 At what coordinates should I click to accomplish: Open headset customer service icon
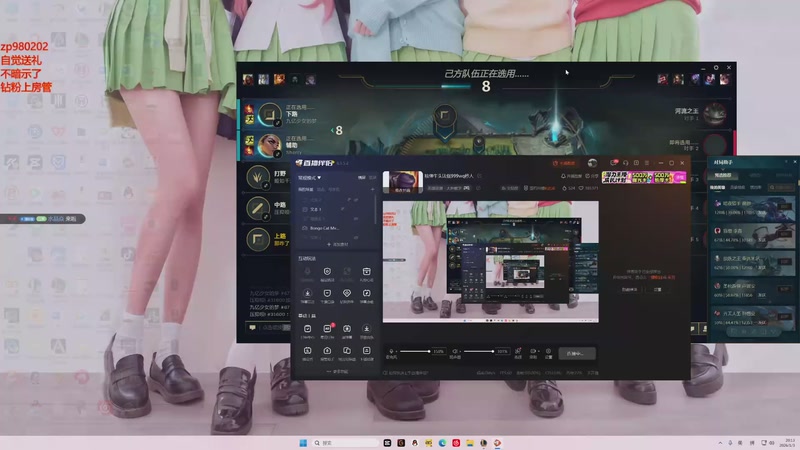[x=626, y=163]
